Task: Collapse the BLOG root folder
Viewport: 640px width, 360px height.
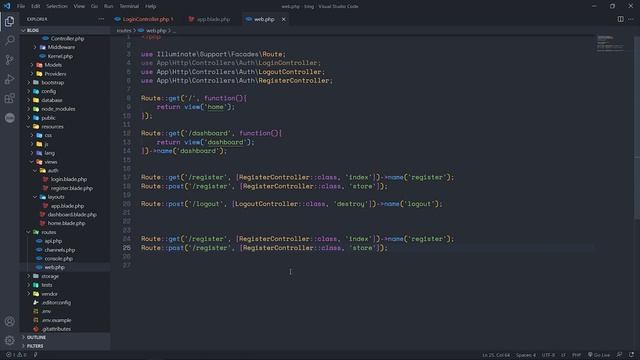Action: (x=65, y=30)
